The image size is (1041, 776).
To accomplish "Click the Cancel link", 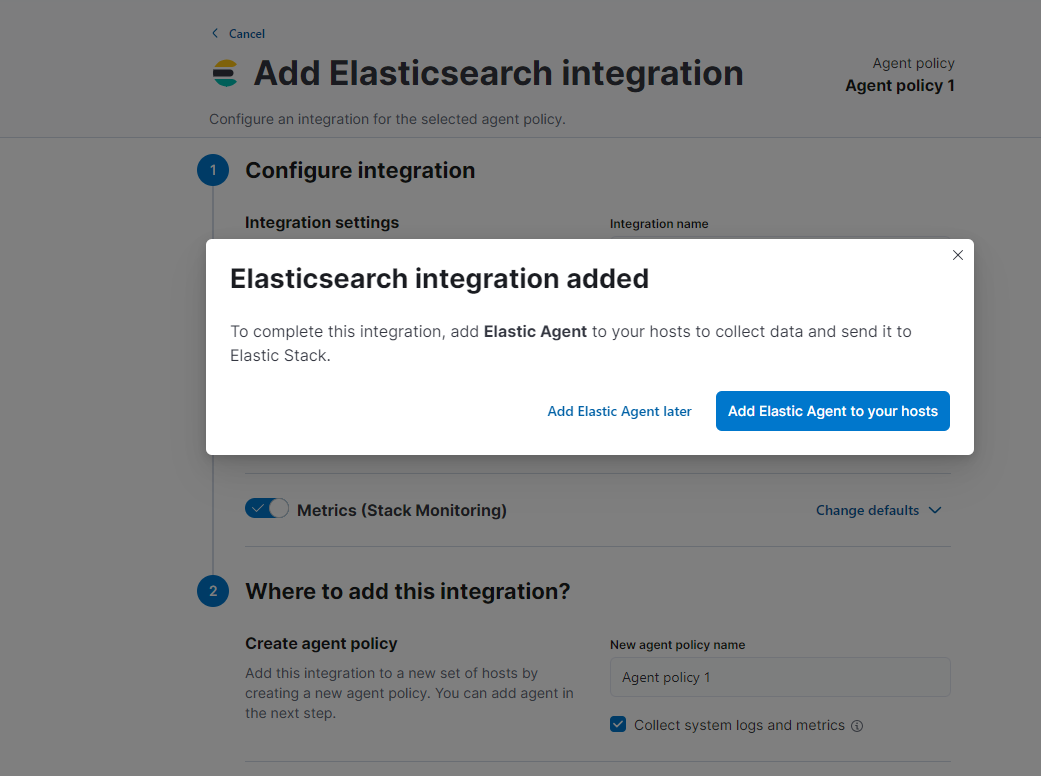I will (x=246, y=34).
